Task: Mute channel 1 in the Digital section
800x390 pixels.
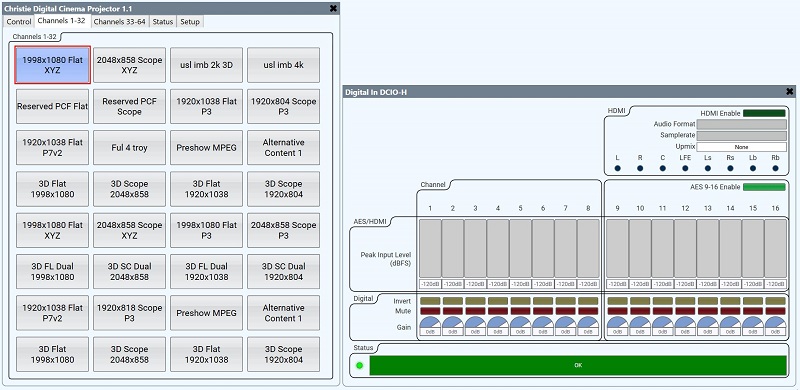Action: click(x=430, y=311)
